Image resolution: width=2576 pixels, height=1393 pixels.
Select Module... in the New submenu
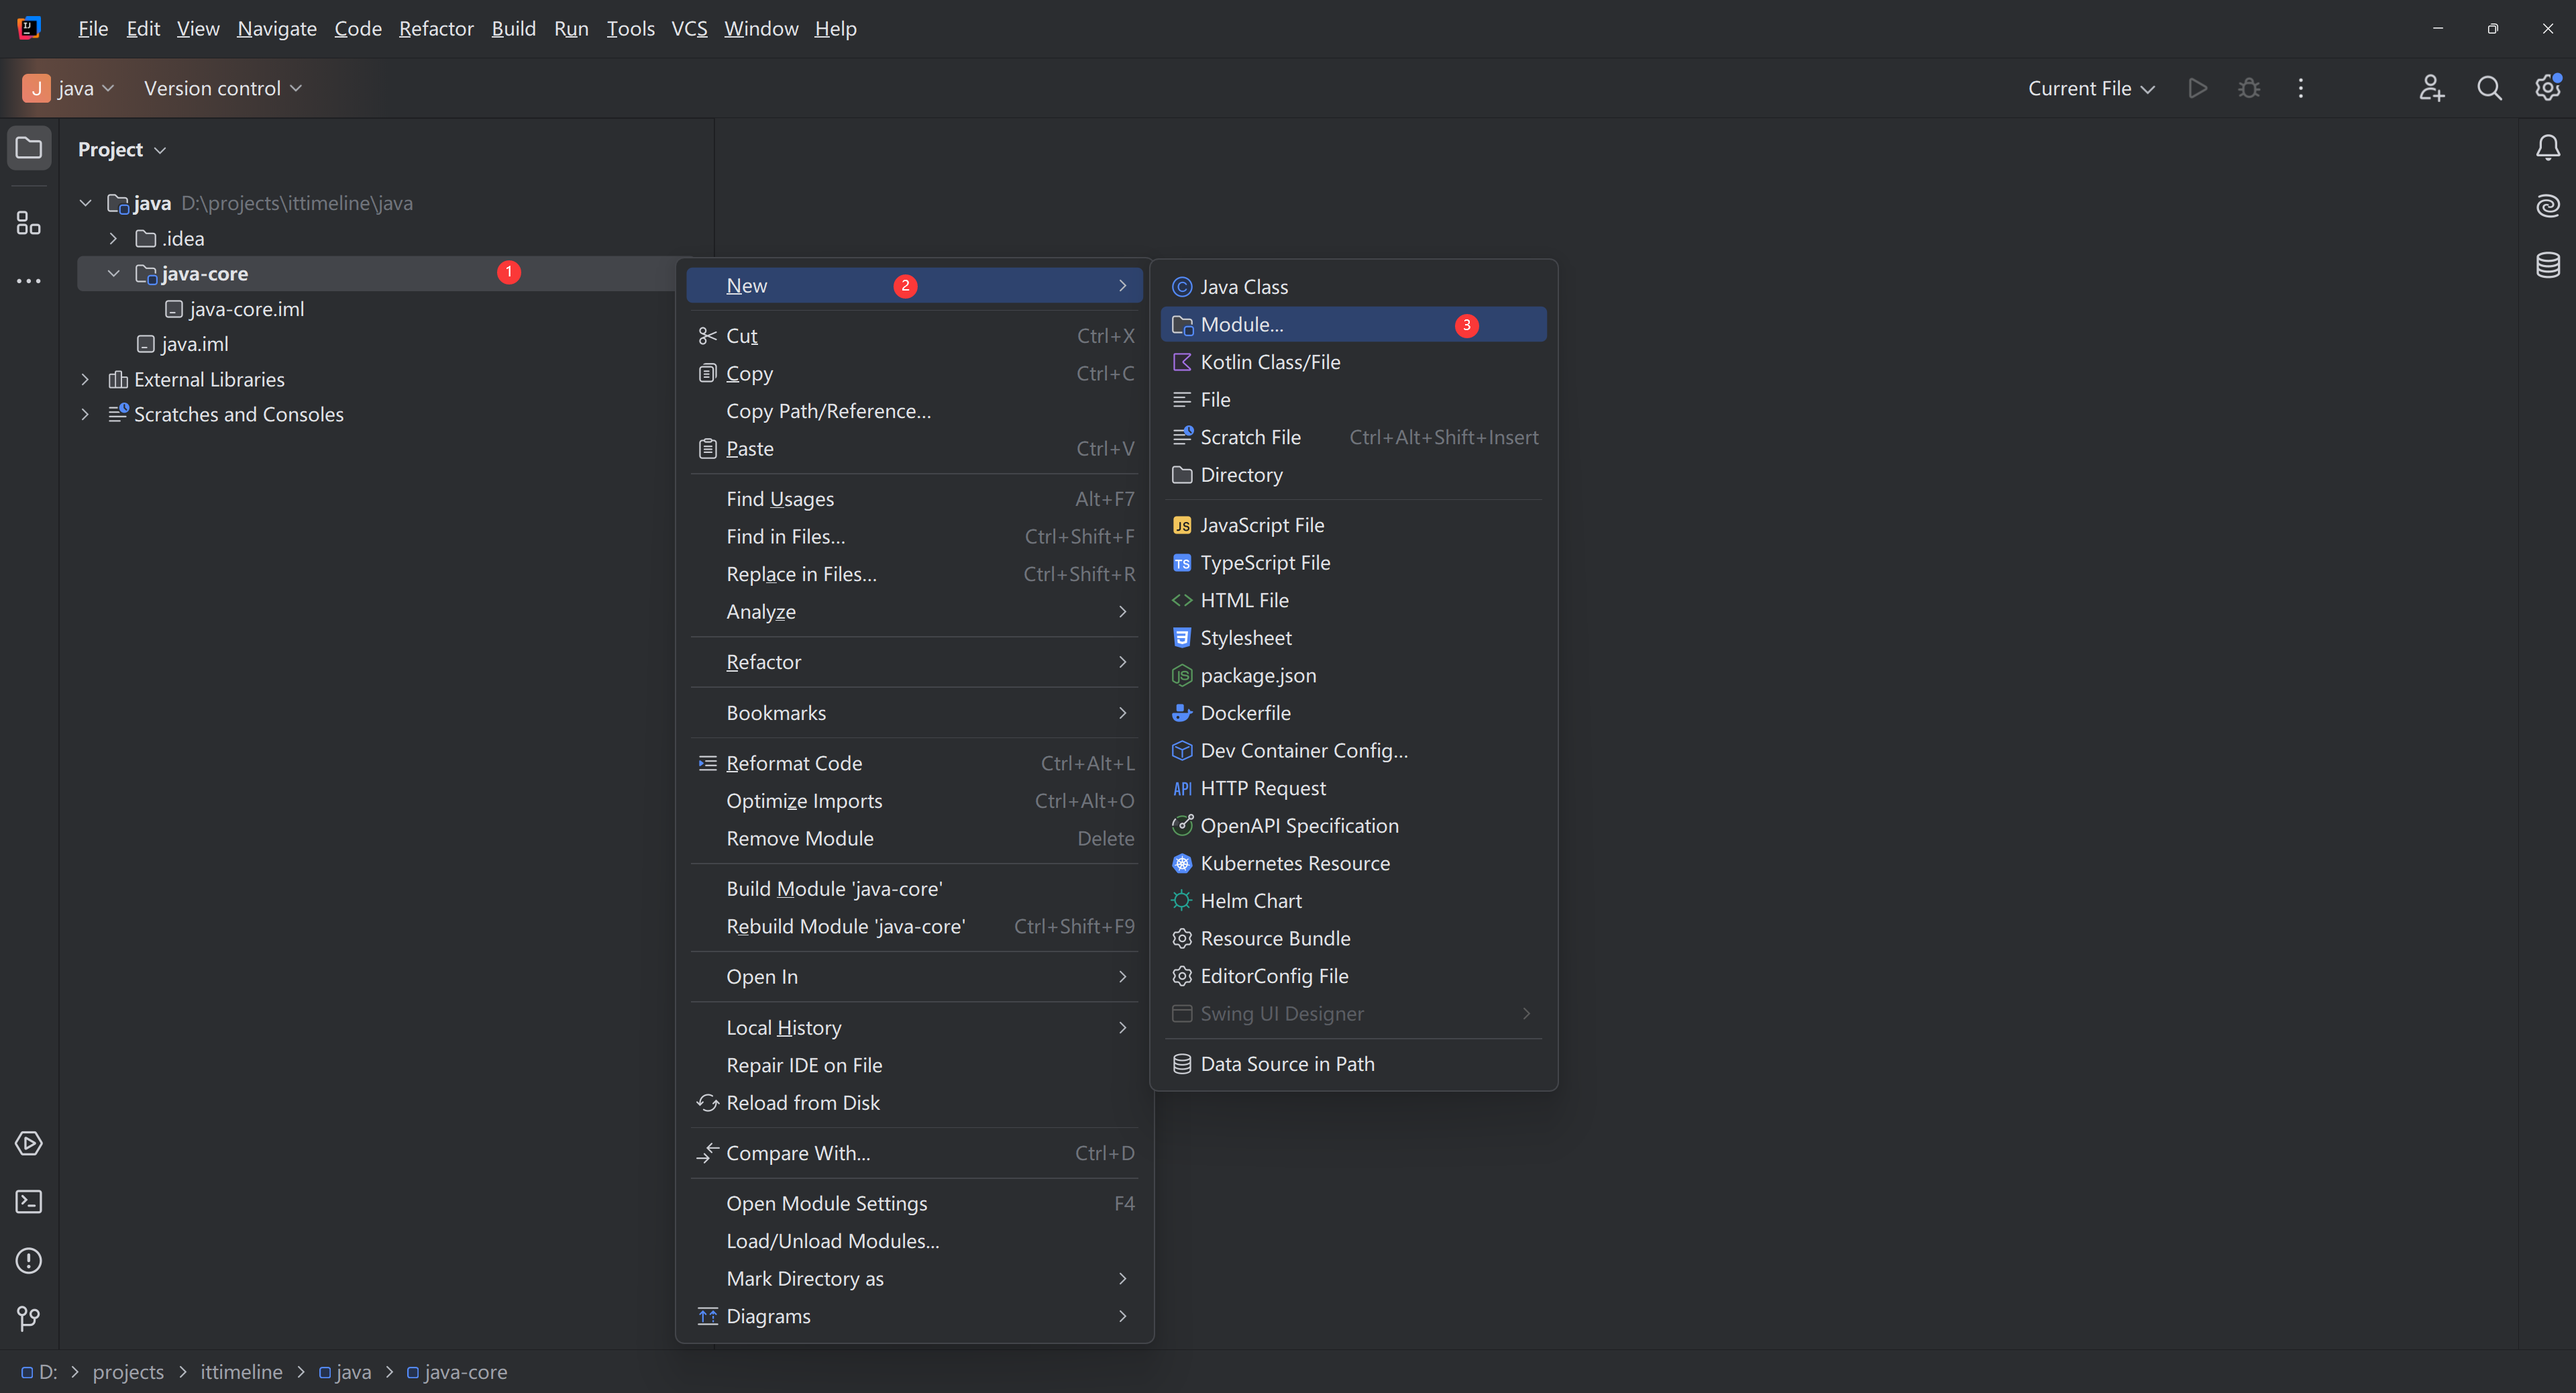[x=1241, y=324]
